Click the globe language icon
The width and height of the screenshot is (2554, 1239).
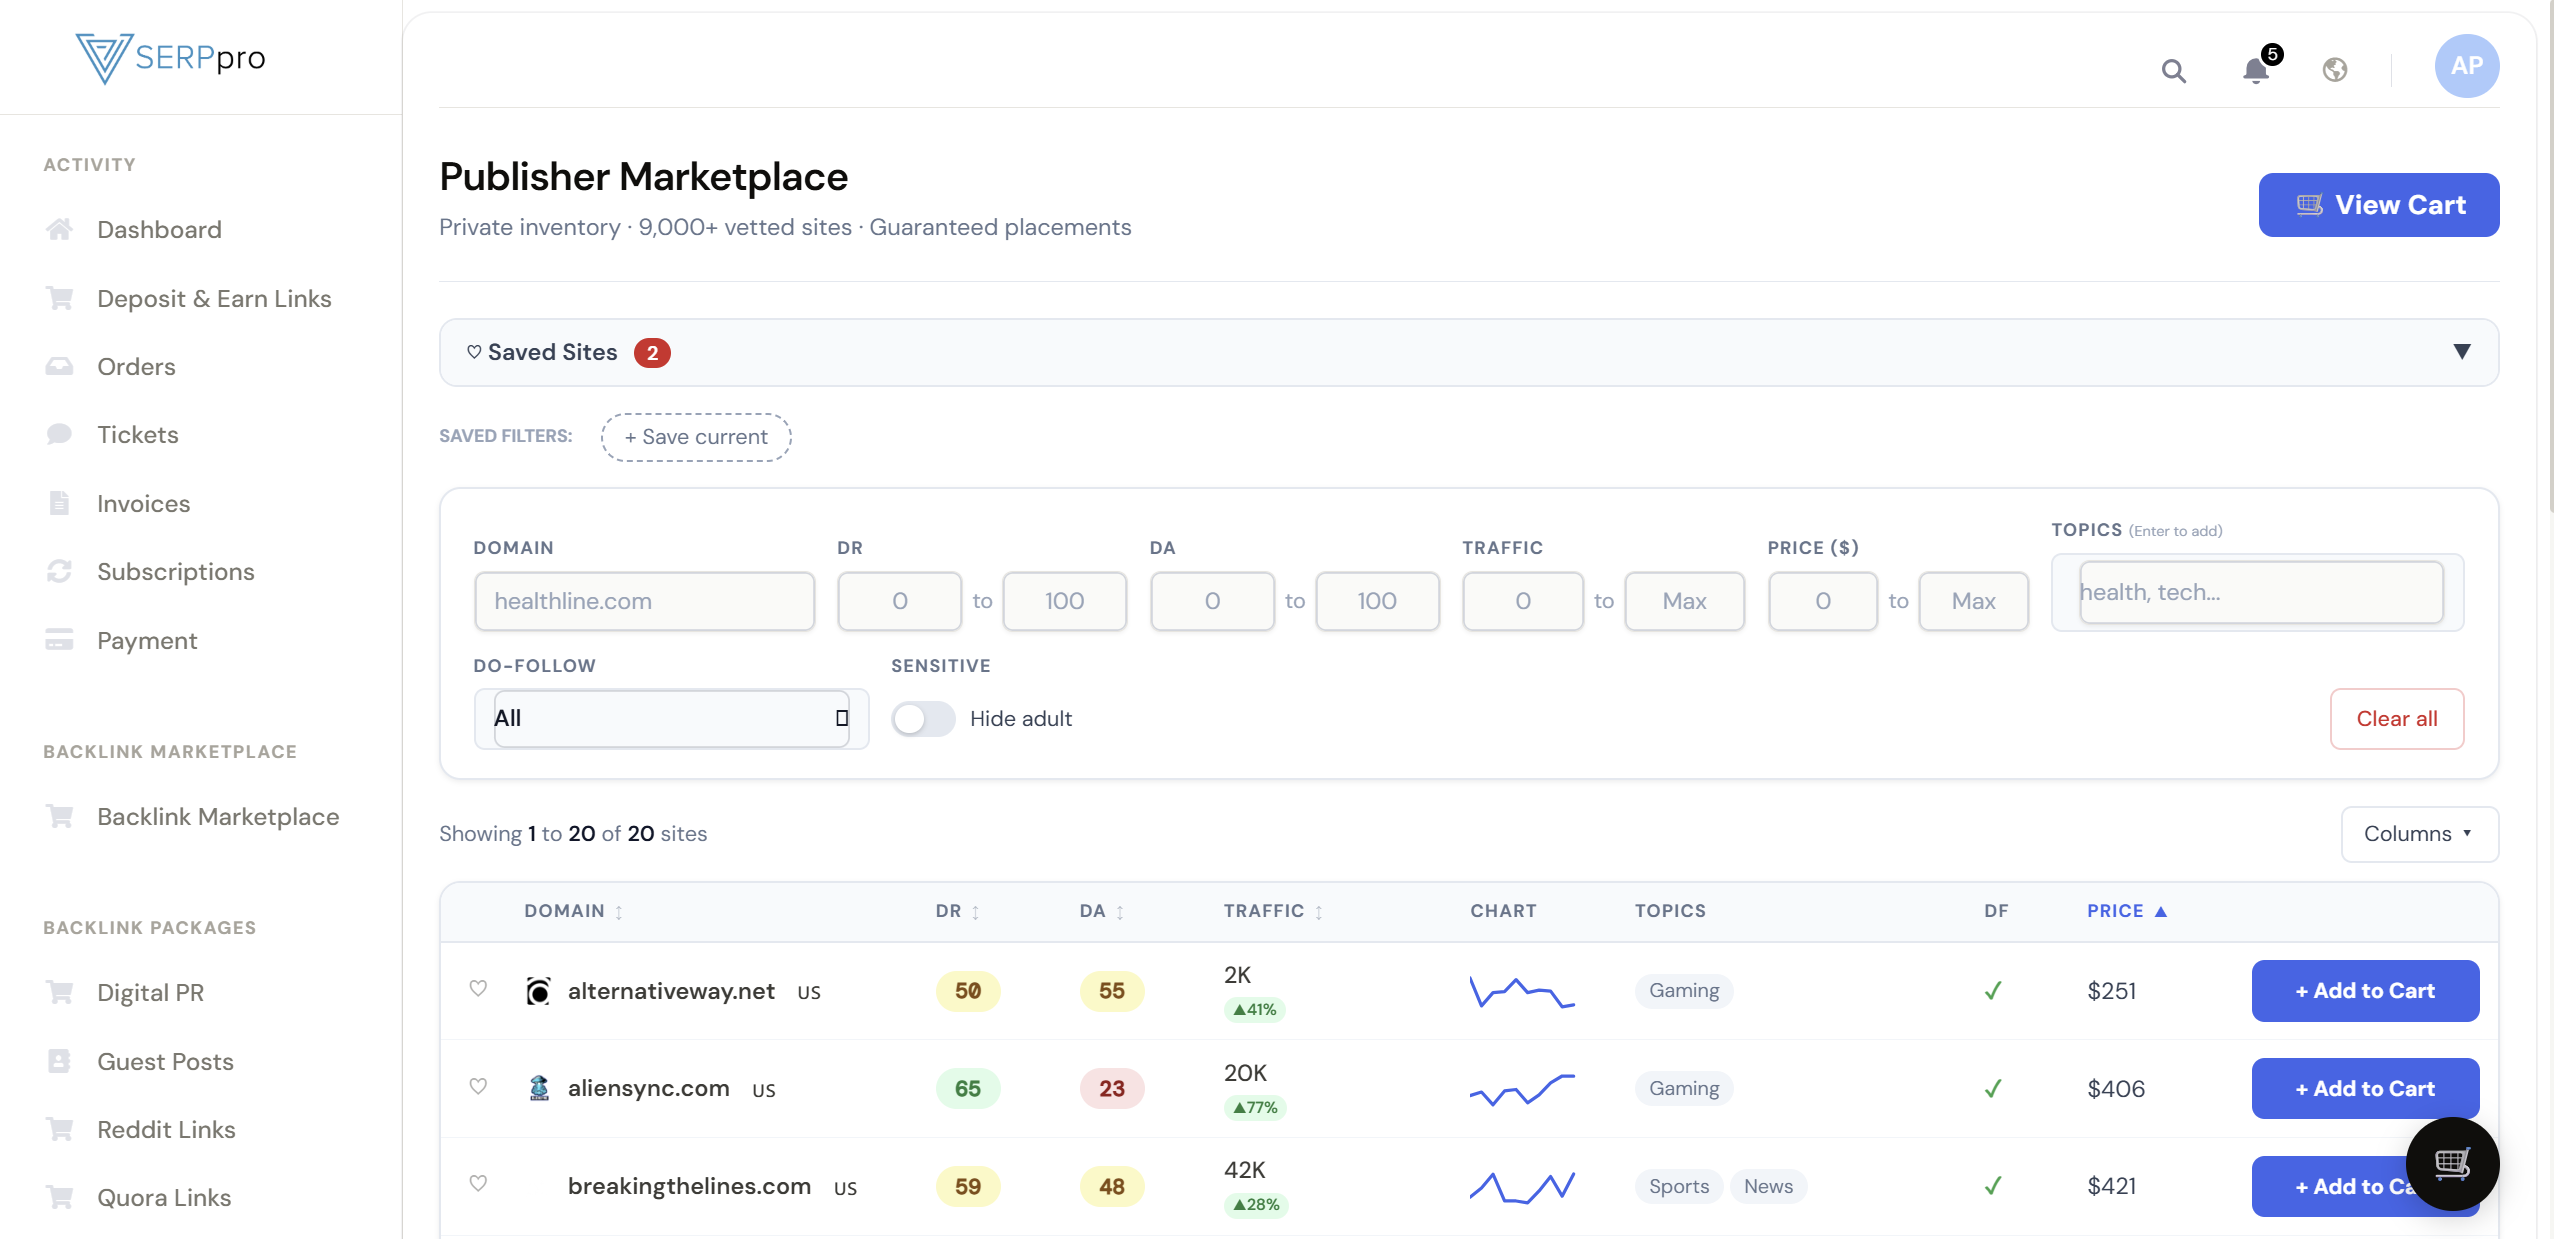(2334, 69)
